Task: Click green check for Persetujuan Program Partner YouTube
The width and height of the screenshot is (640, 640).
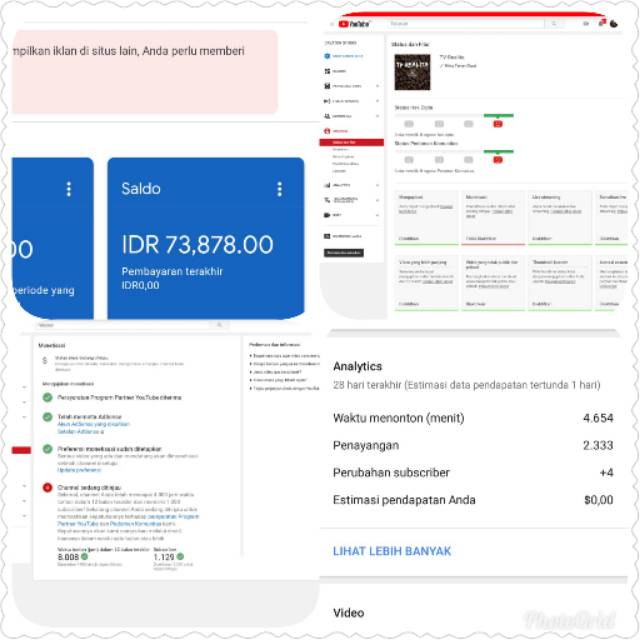Action: click(x=47, y=397)
